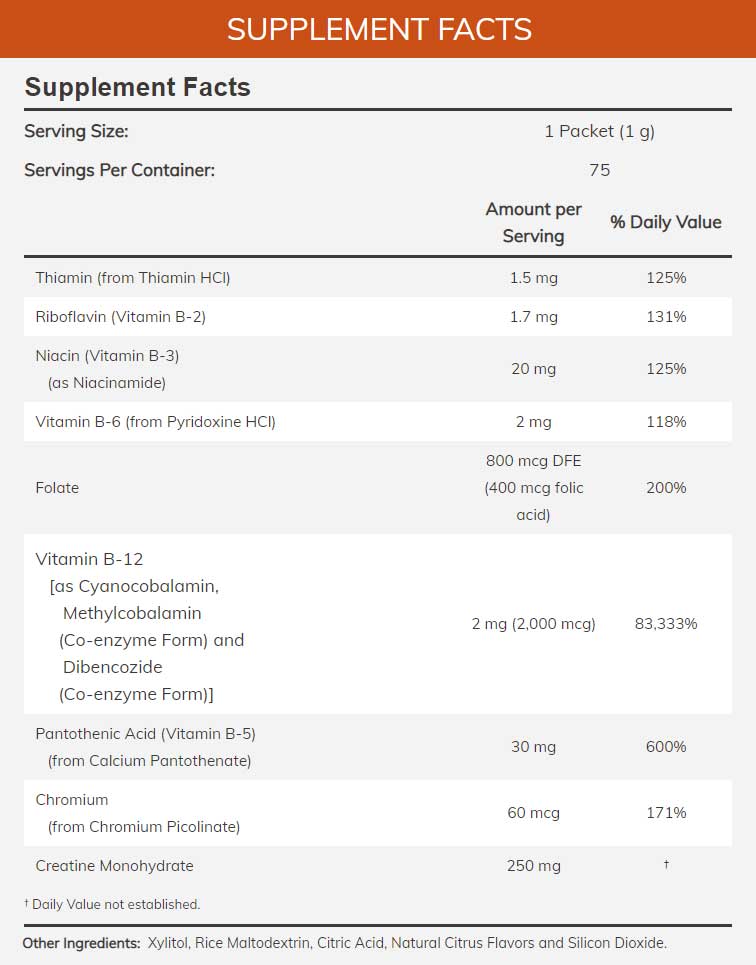Click the Riboflavin (Vitamin B-2) row label

tap(121, 317)
